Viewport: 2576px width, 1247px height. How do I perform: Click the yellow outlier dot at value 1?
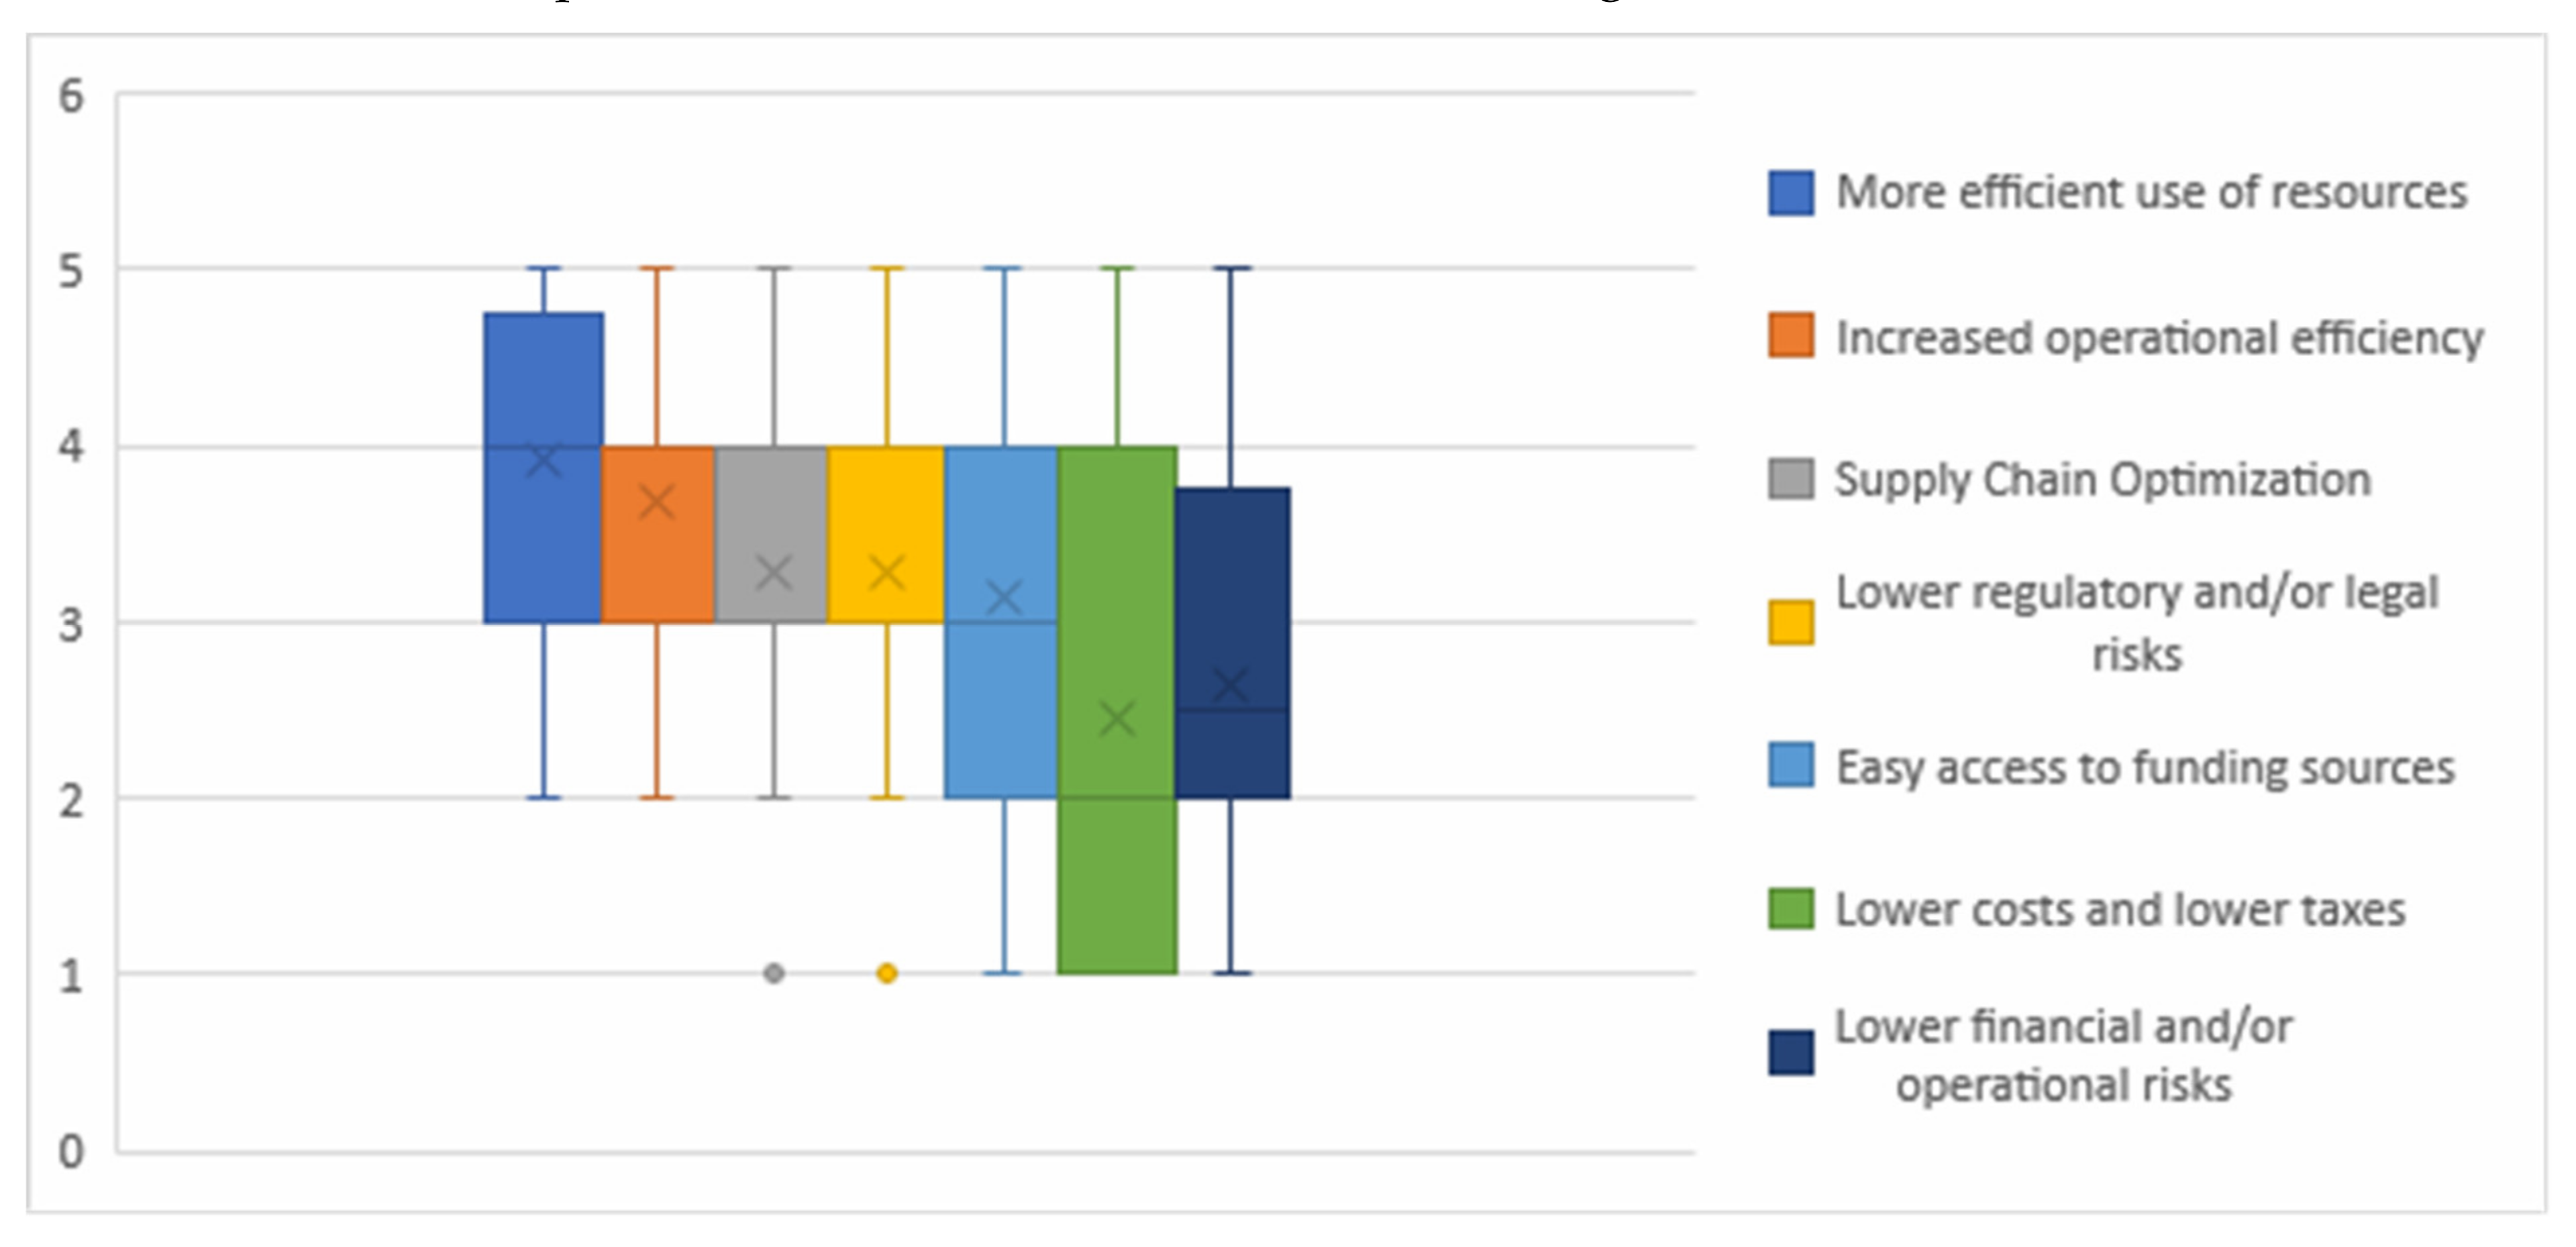pos(886,973)
